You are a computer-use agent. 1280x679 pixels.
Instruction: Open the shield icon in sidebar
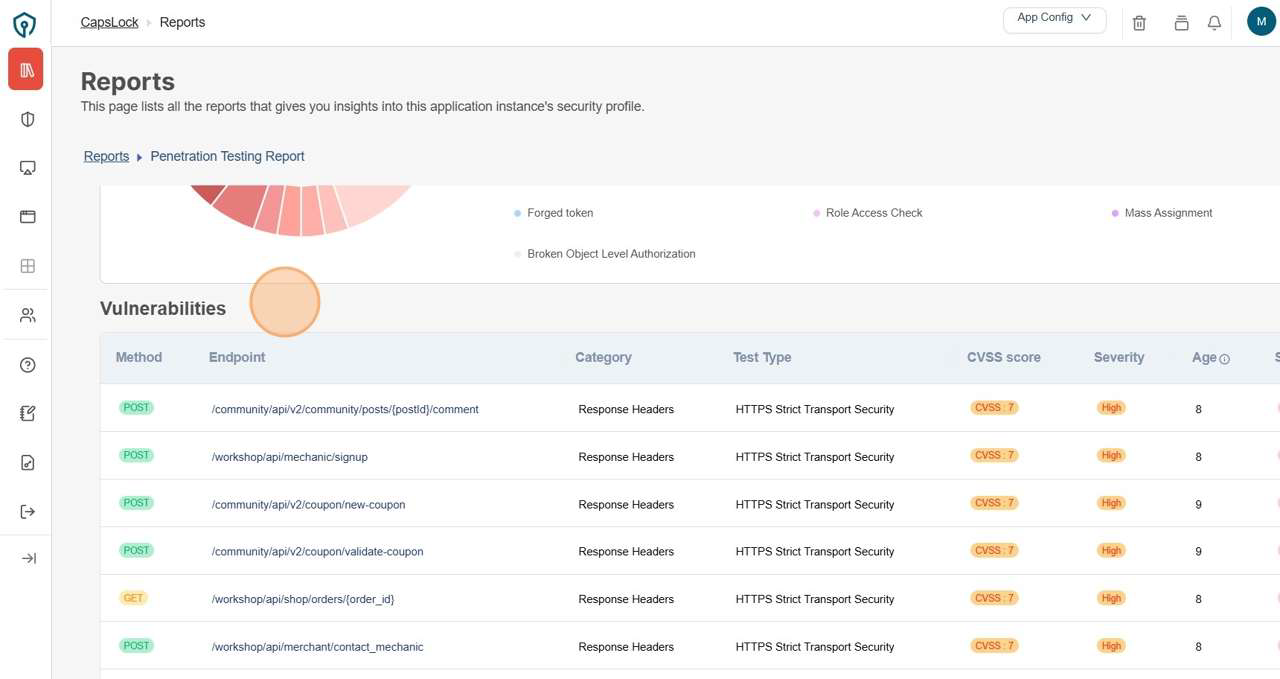[x=28, y=120]
